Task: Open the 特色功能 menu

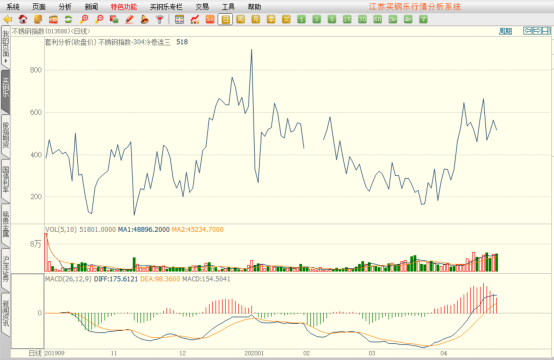Action: [124, 7]
